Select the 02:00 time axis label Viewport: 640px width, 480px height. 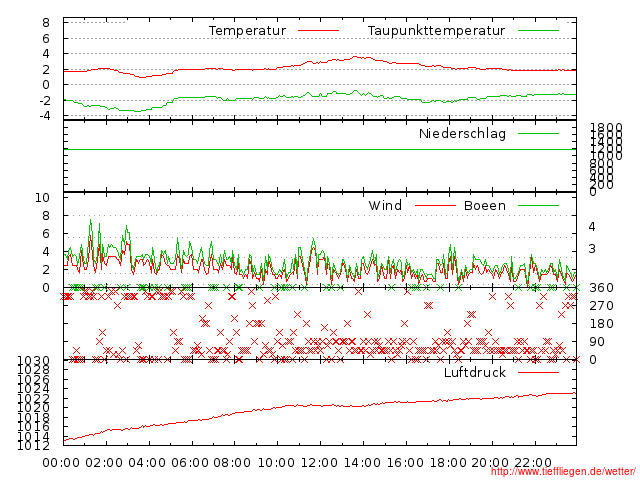click(104, 463)
